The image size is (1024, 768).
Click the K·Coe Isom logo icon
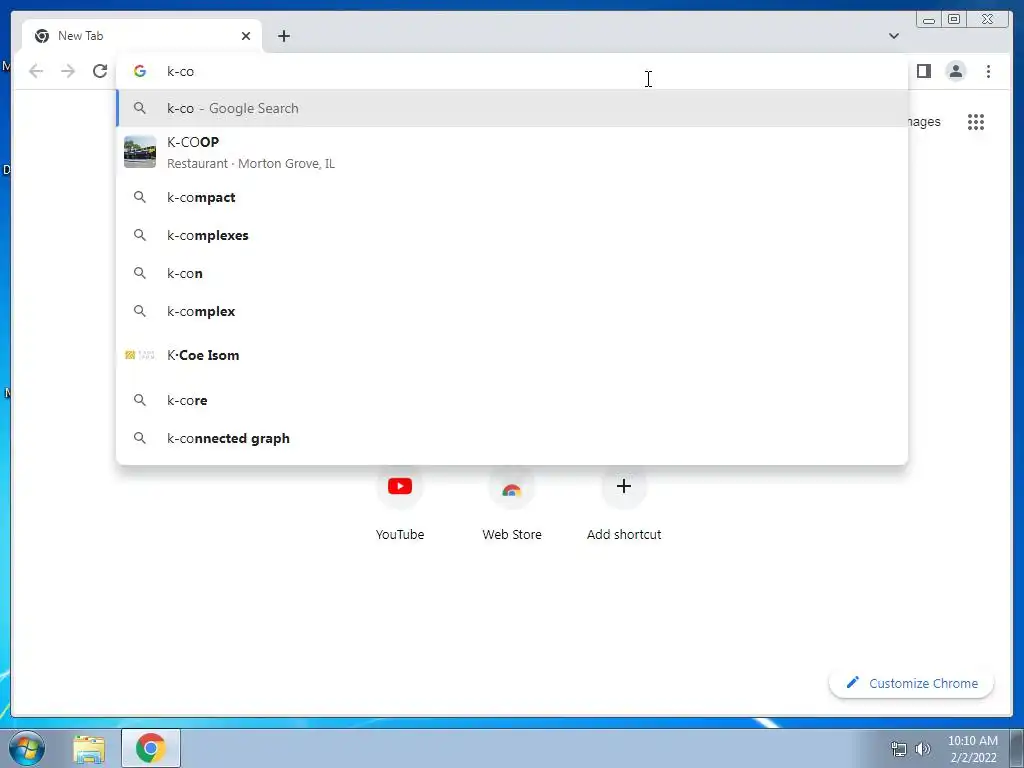click(x=140, y=355)
